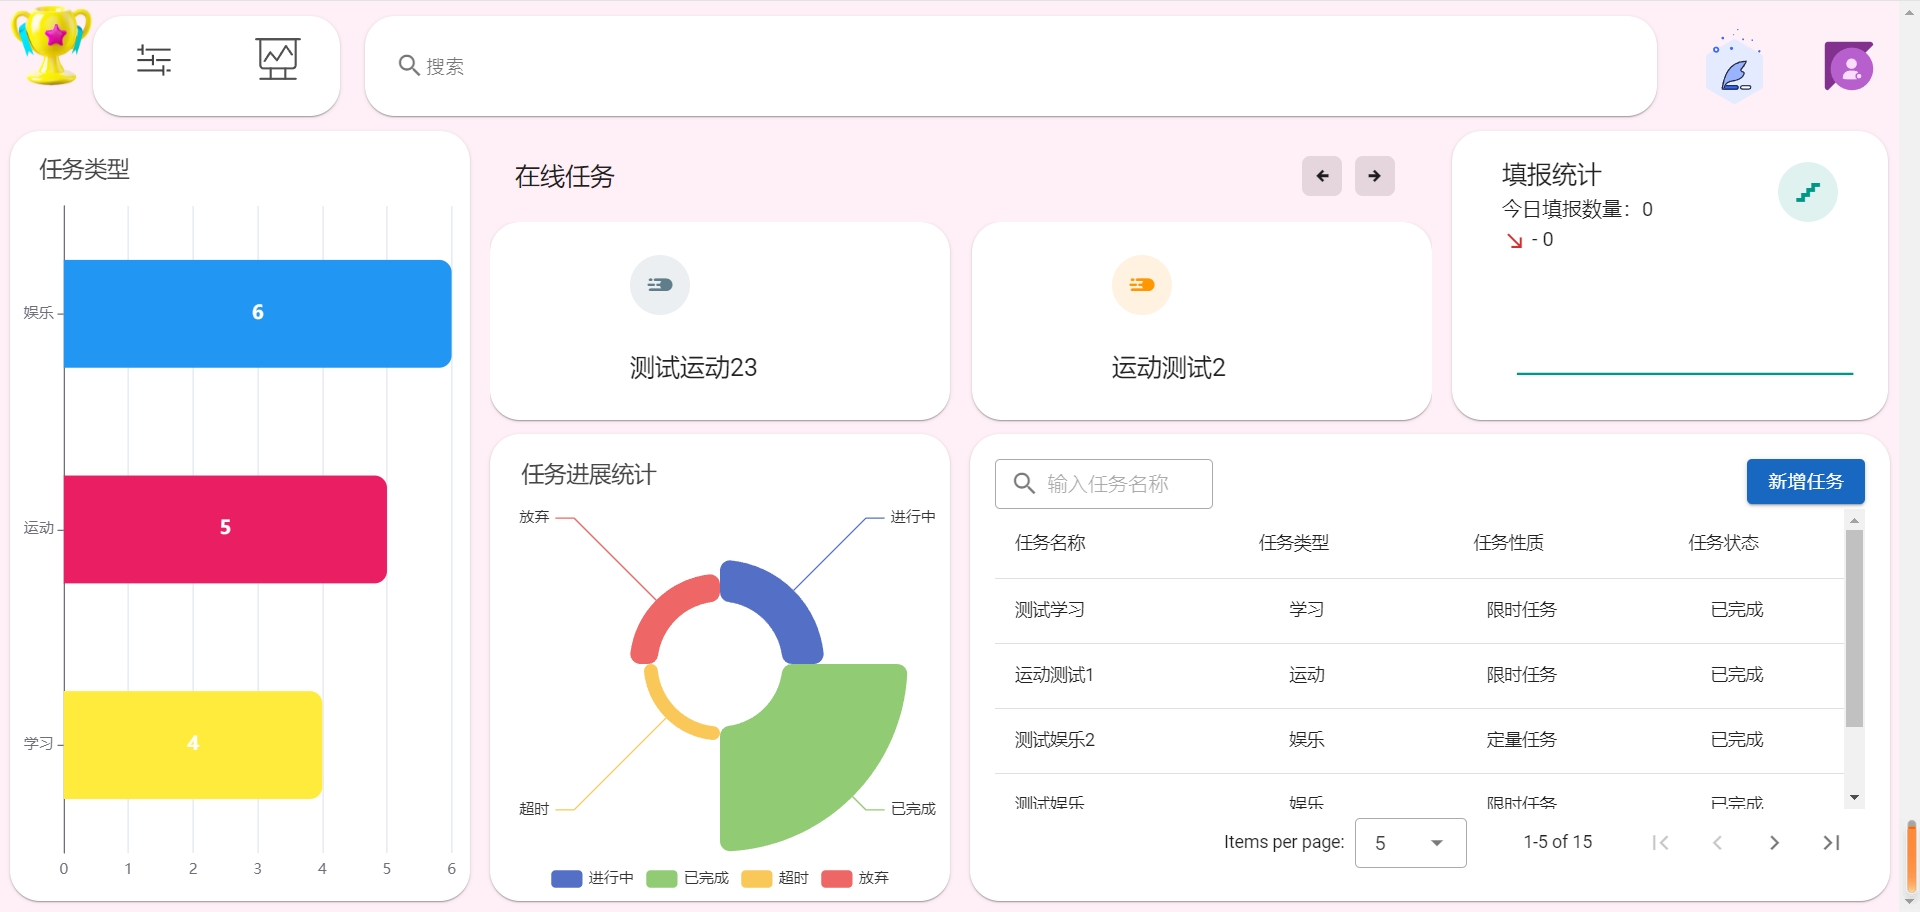Jump to first page of task table
1920x912 pixels.
1661,843
